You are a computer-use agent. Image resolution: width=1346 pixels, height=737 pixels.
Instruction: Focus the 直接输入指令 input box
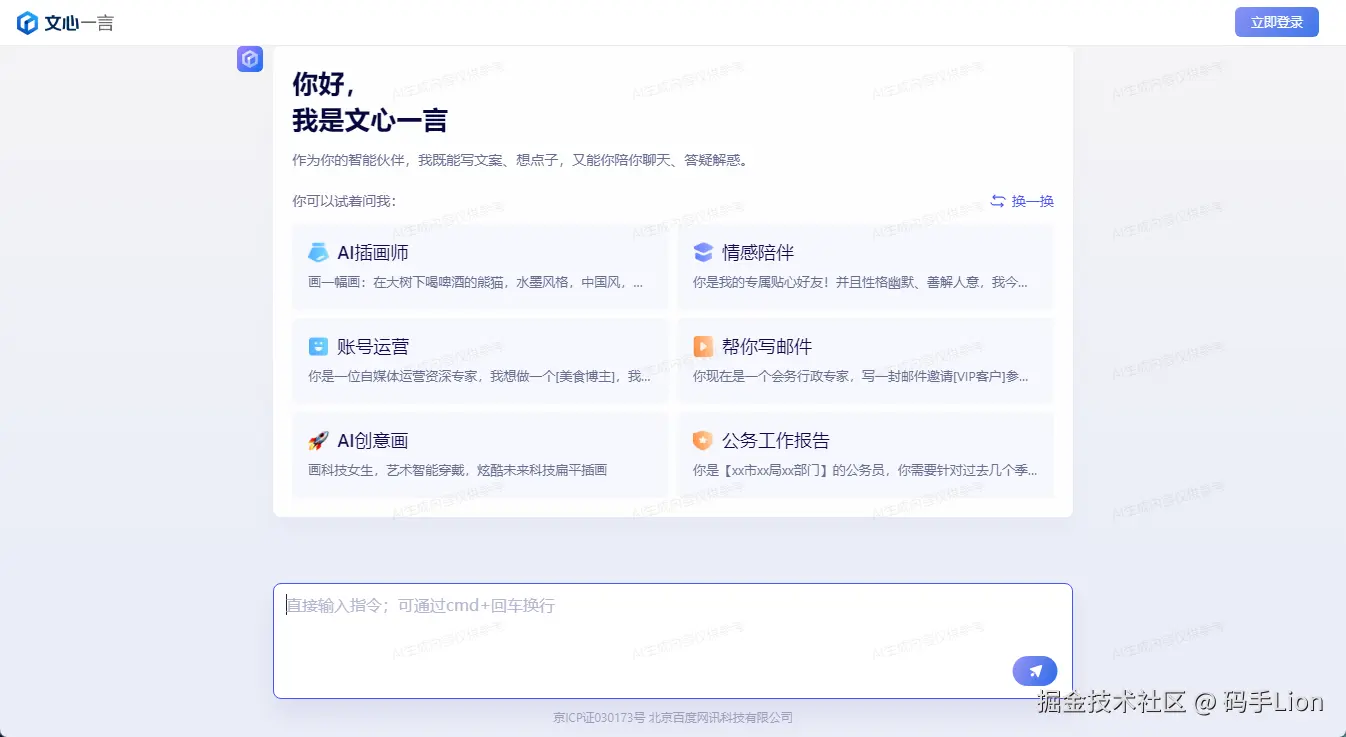pos(673,641)
